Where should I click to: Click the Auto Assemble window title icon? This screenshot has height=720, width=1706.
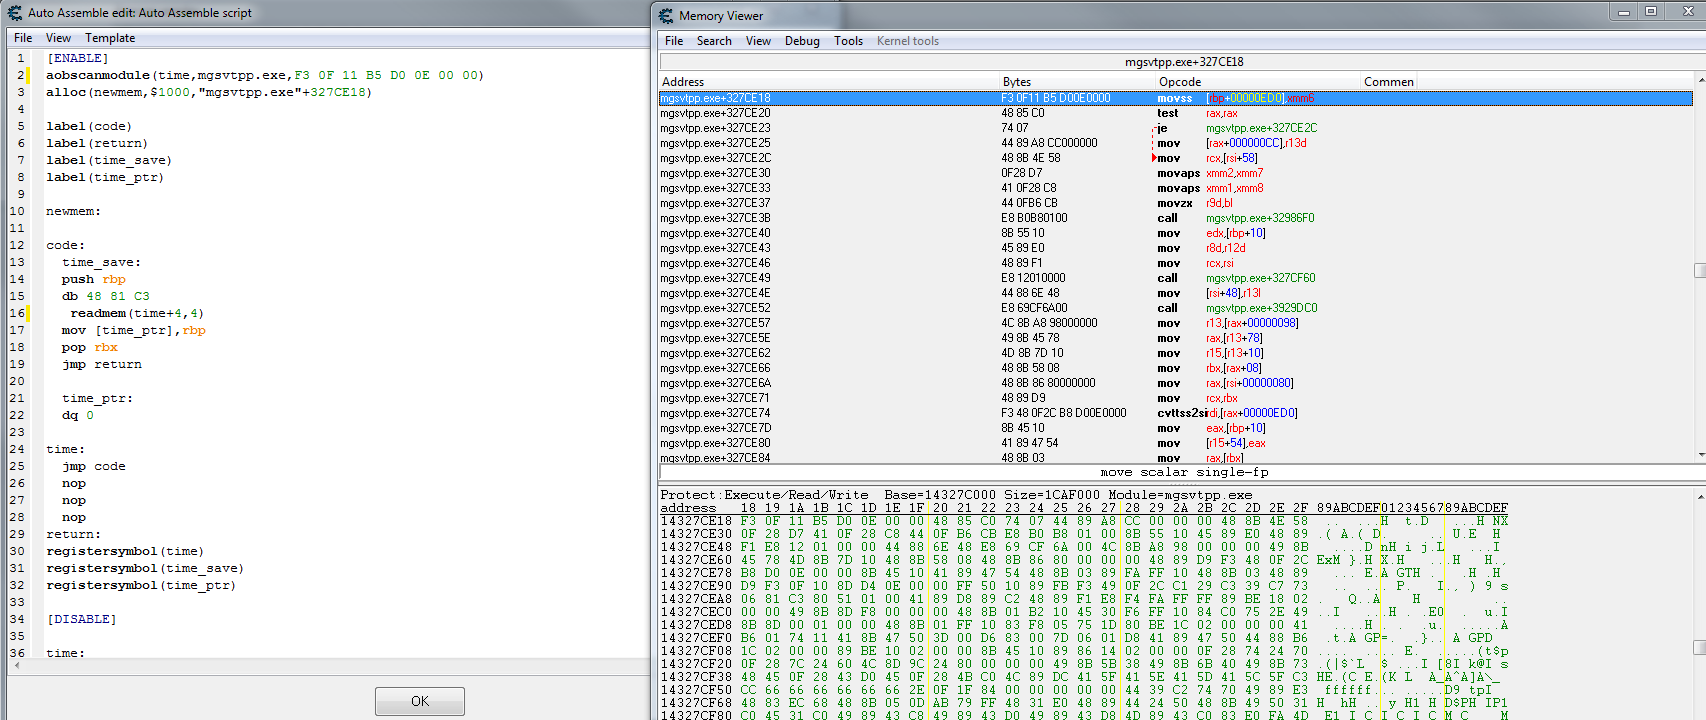tap(15, 13)
